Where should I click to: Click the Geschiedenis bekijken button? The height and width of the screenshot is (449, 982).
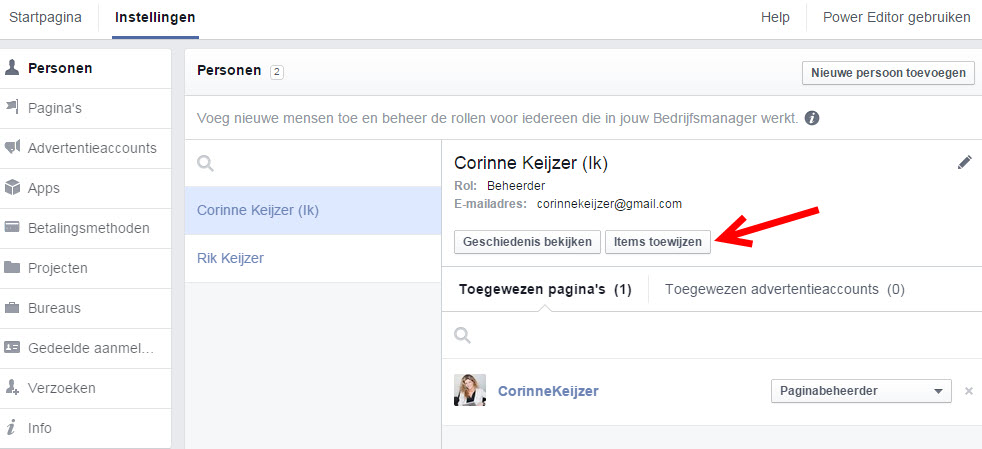click(x=527, y=242)
